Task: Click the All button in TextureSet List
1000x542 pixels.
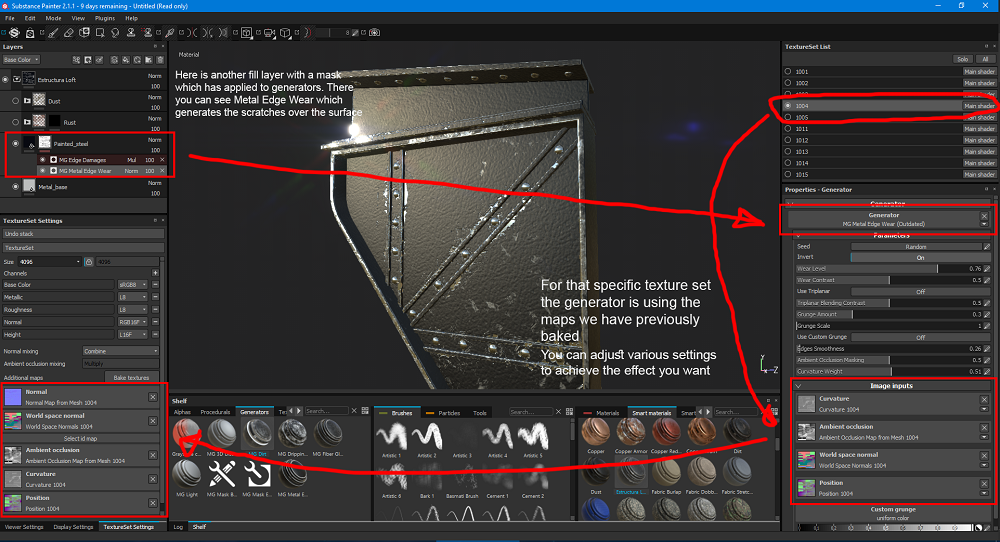Action: pyautogui.click(x=985, y=59)
